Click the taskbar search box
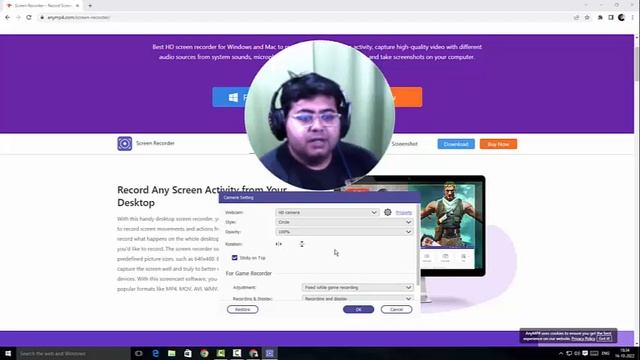This screenshot has height=360, width=640. coord(73,353)
